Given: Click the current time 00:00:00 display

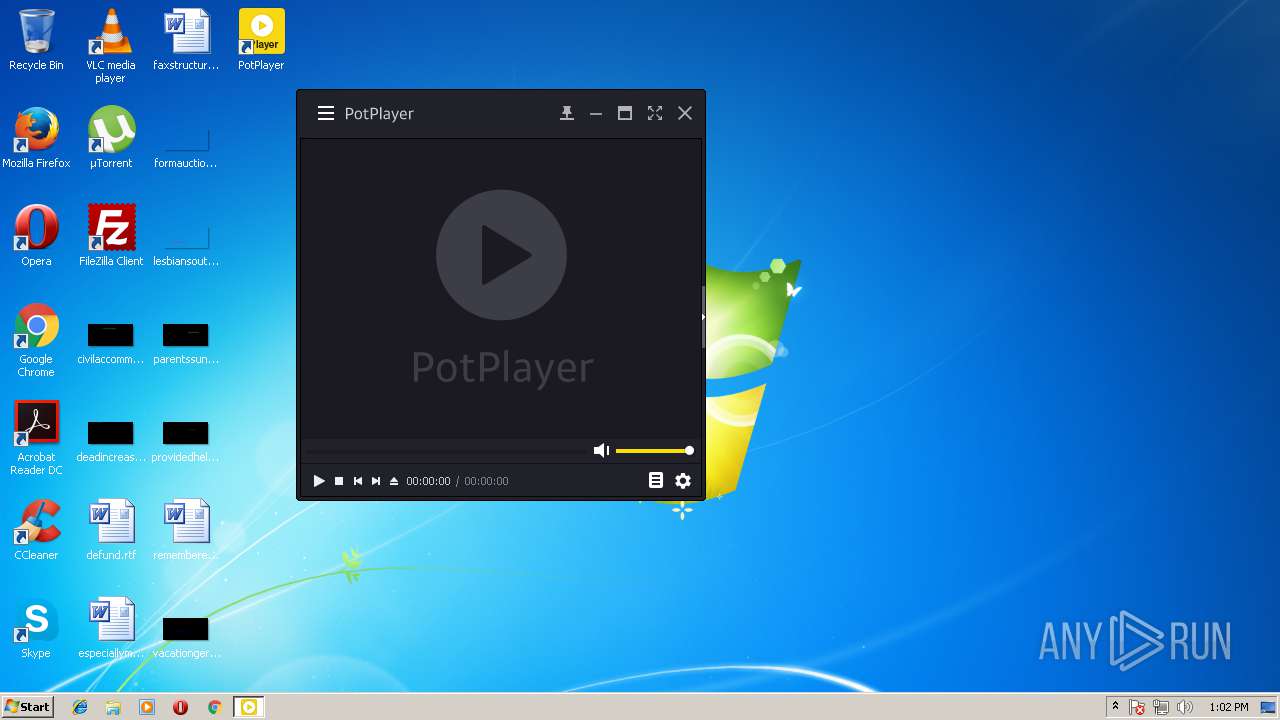Looking at the screenshot, I should point(428,481).
